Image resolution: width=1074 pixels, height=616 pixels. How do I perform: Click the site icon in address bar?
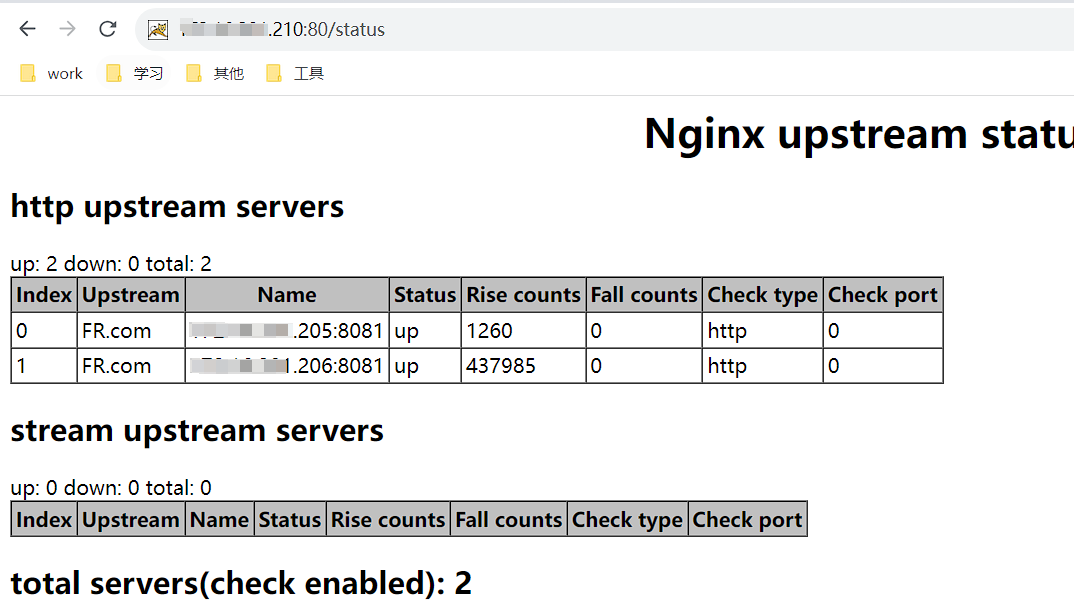pyautogui.click(x=158, y=30)
